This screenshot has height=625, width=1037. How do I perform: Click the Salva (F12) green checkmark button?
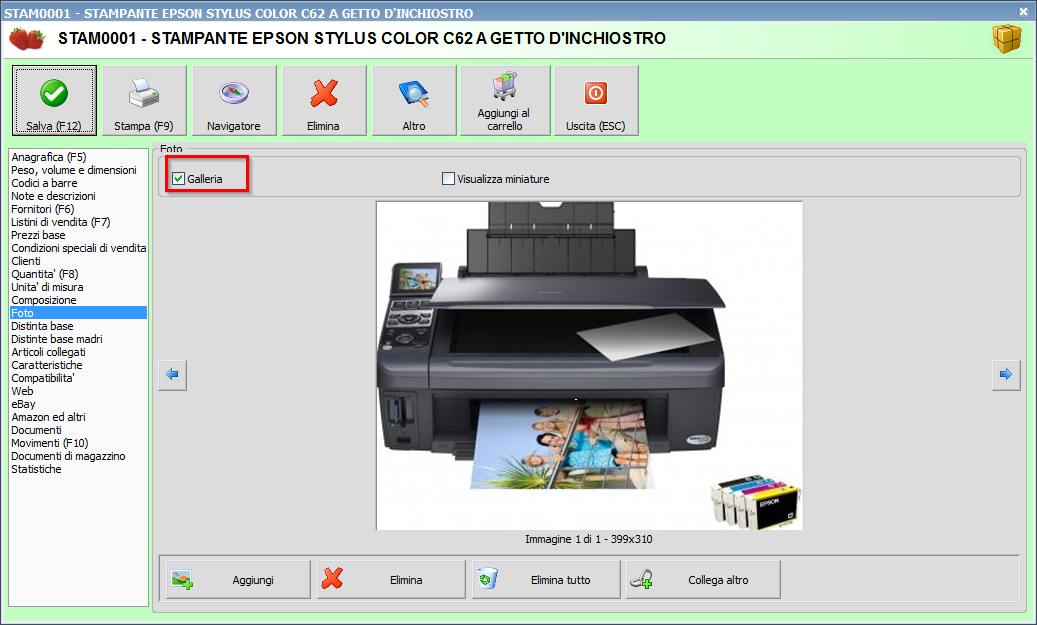54,101
